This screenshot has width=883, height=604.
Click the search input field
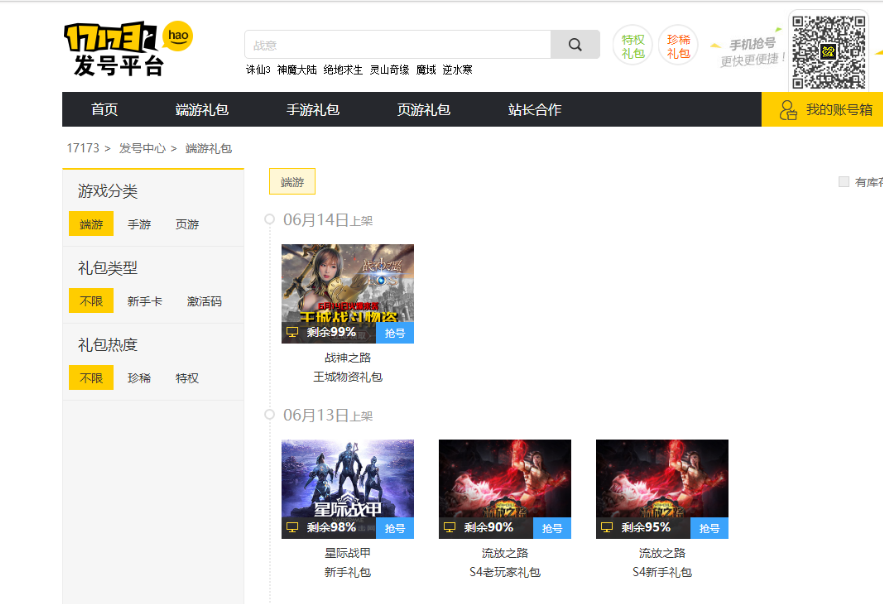pyautogui.click(x=398, y=44)
